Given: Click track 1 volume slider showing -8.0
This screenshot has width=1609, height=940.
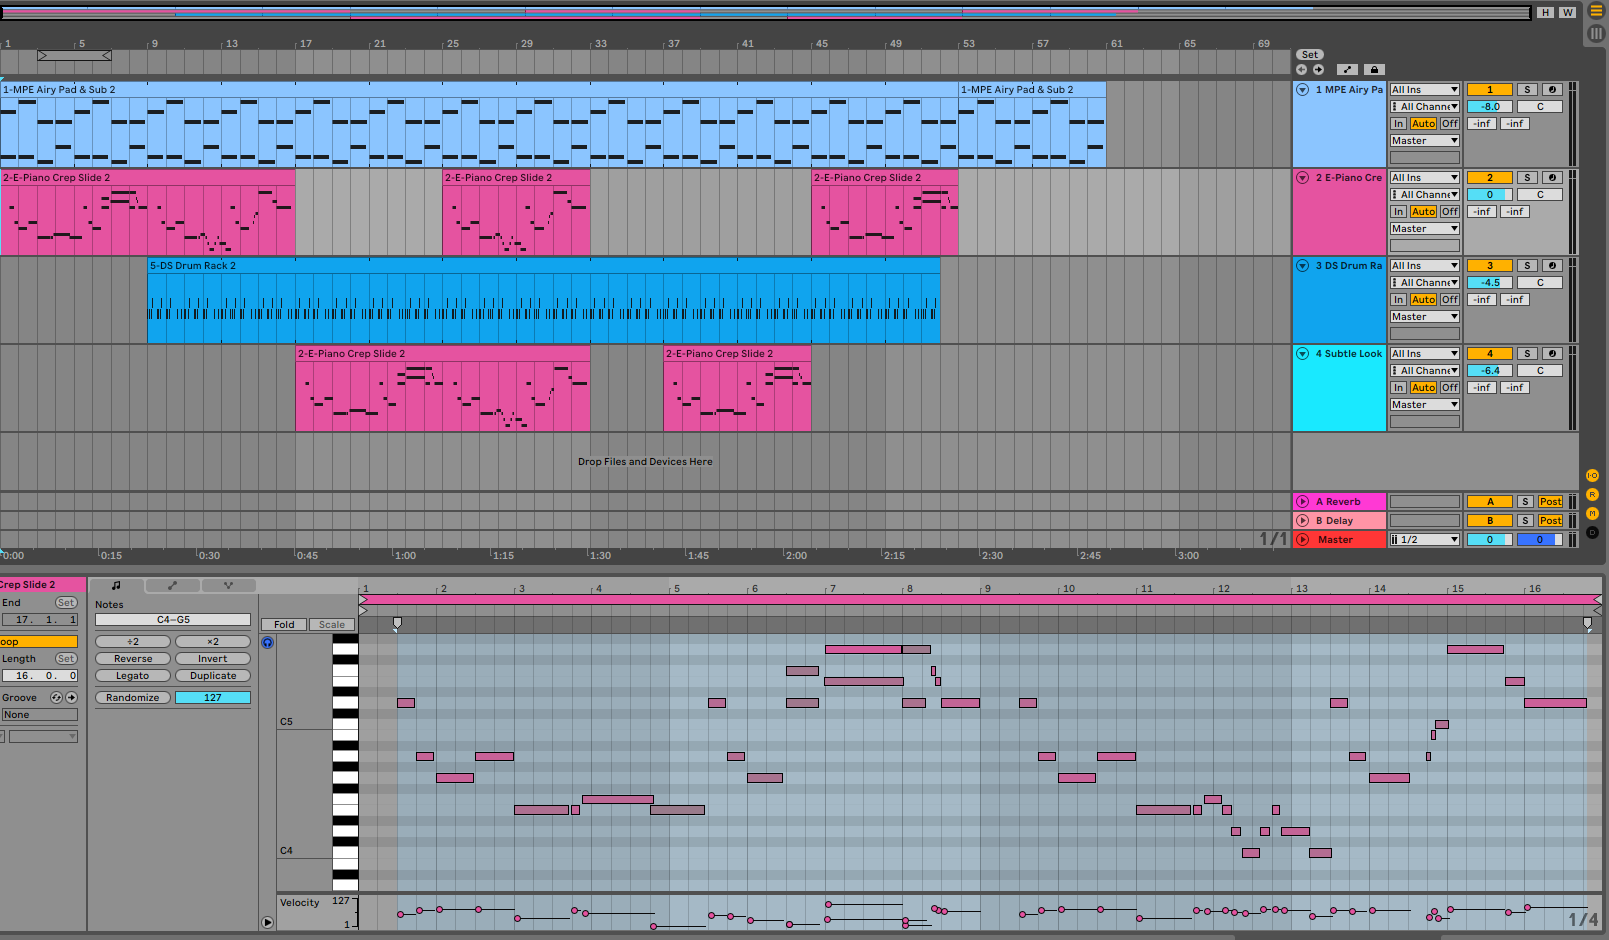Looking at the screenshot, I should tap(1490, 107).
